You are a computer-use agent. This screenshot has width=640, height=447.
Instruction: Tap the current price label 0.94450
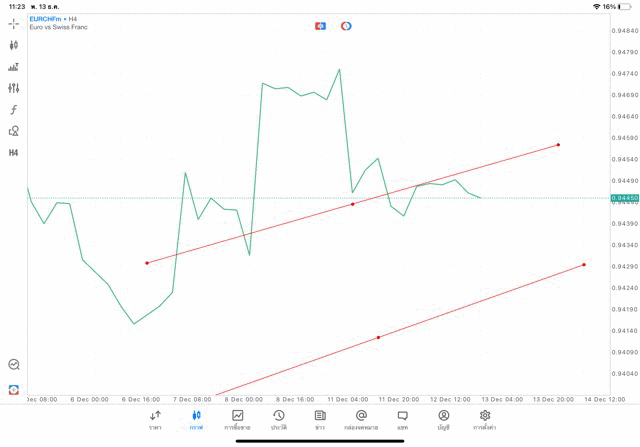(x=624, y=198)
